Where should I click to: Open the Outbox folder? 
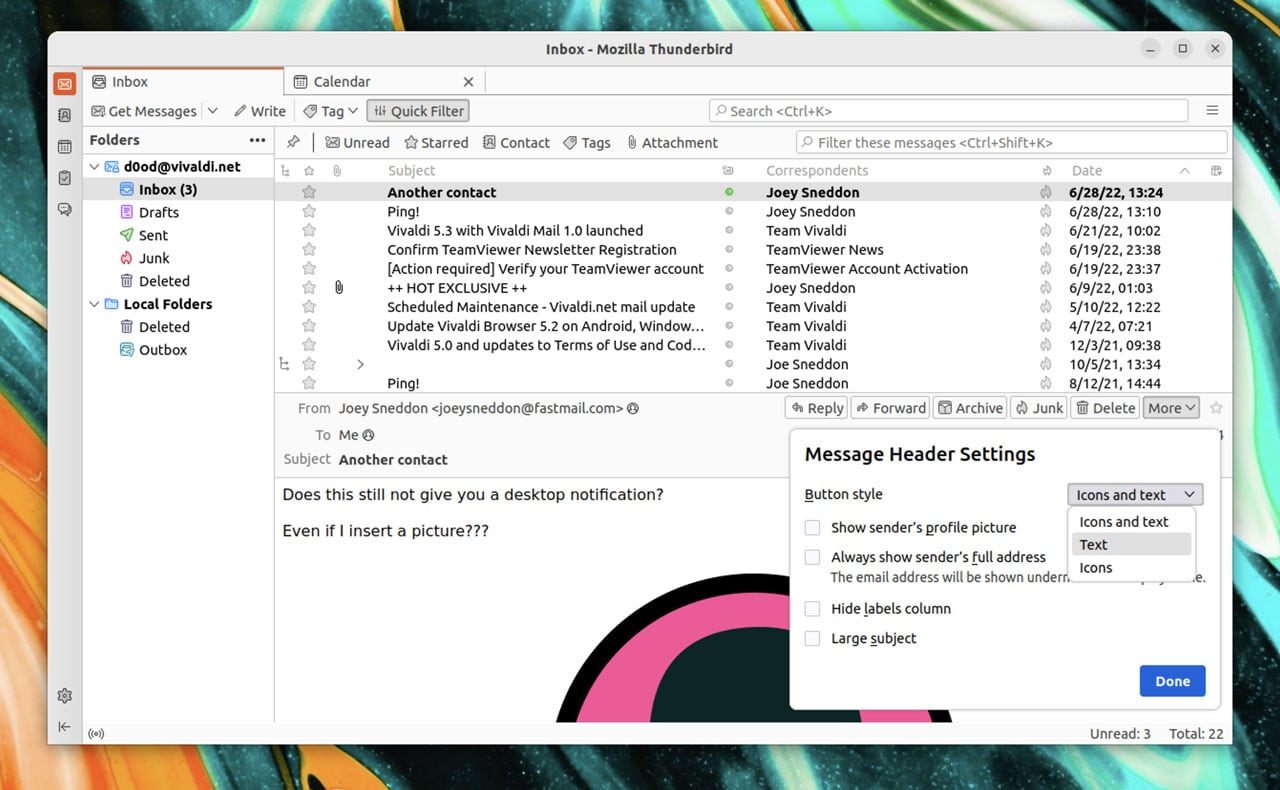tap(162, 350)
